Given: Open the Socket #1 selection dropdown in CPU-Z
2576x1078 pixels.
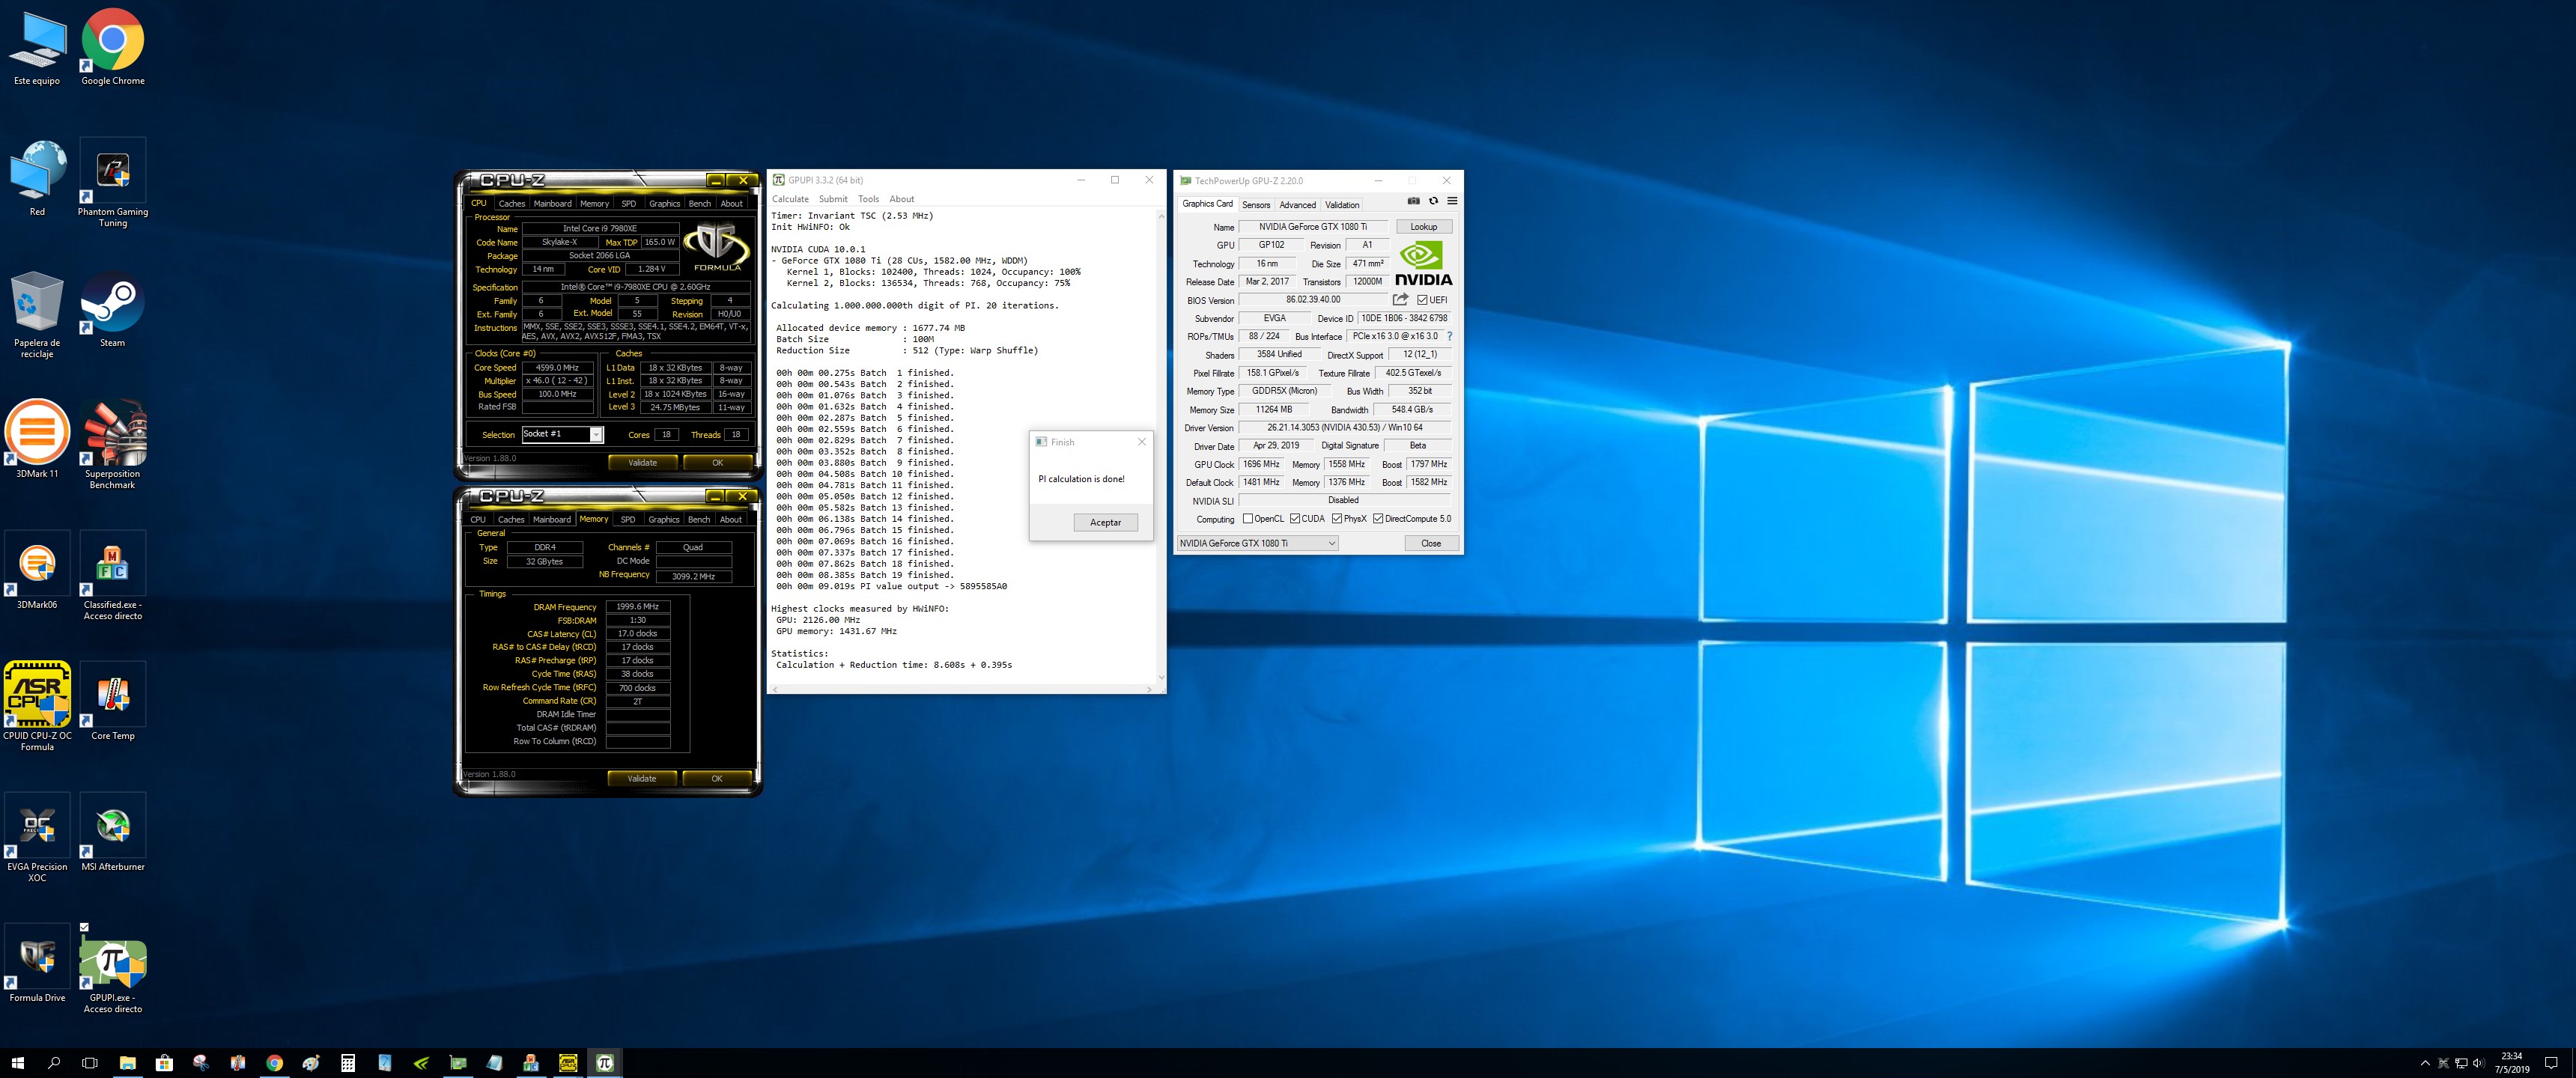Looking at the screenshot, I should tap(563, 434).
